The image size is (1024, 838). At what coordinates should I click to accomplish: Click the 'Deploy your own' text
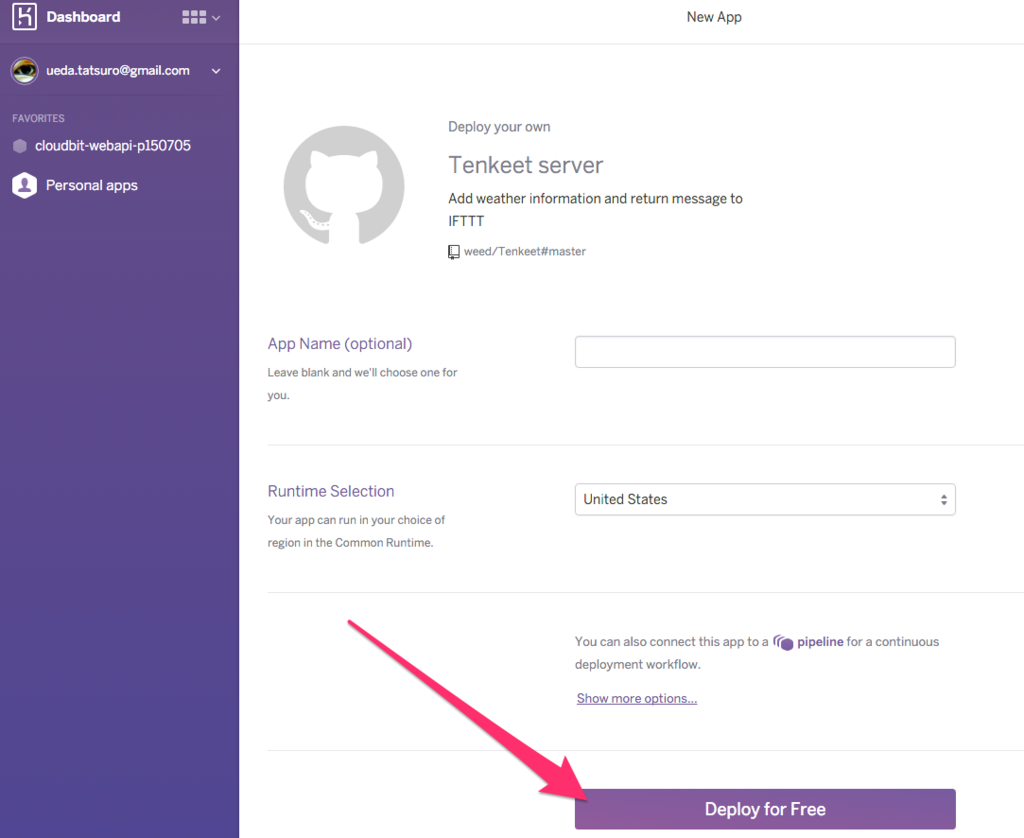499,127
